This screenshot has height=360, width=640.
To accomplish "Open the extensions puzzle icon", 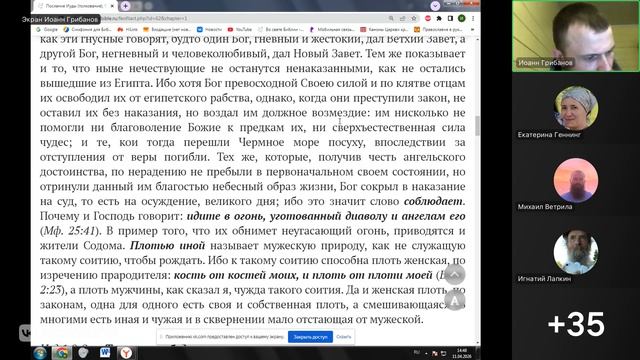I will click(x=439, y=18).
